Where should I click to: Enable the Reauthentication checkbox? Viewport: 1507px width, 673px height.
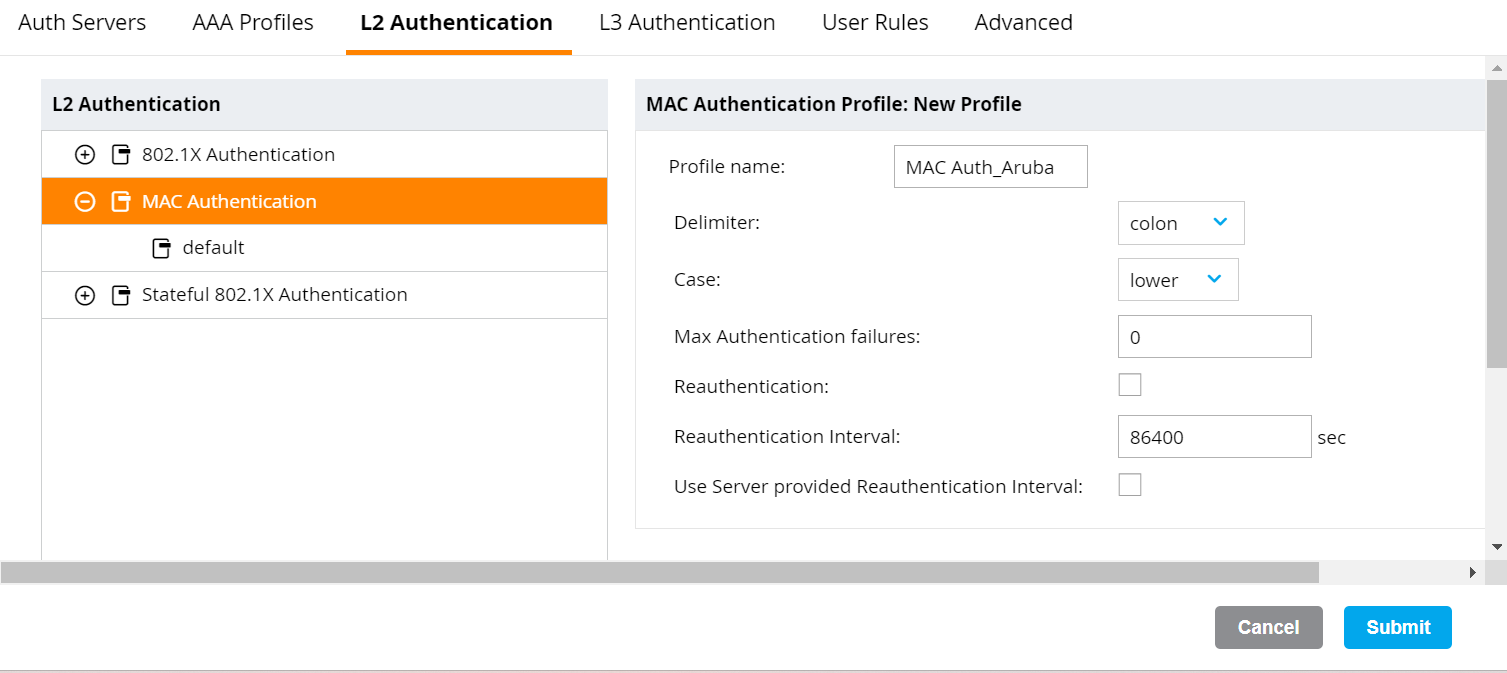pyautogui.click(x=1130, y=385)
